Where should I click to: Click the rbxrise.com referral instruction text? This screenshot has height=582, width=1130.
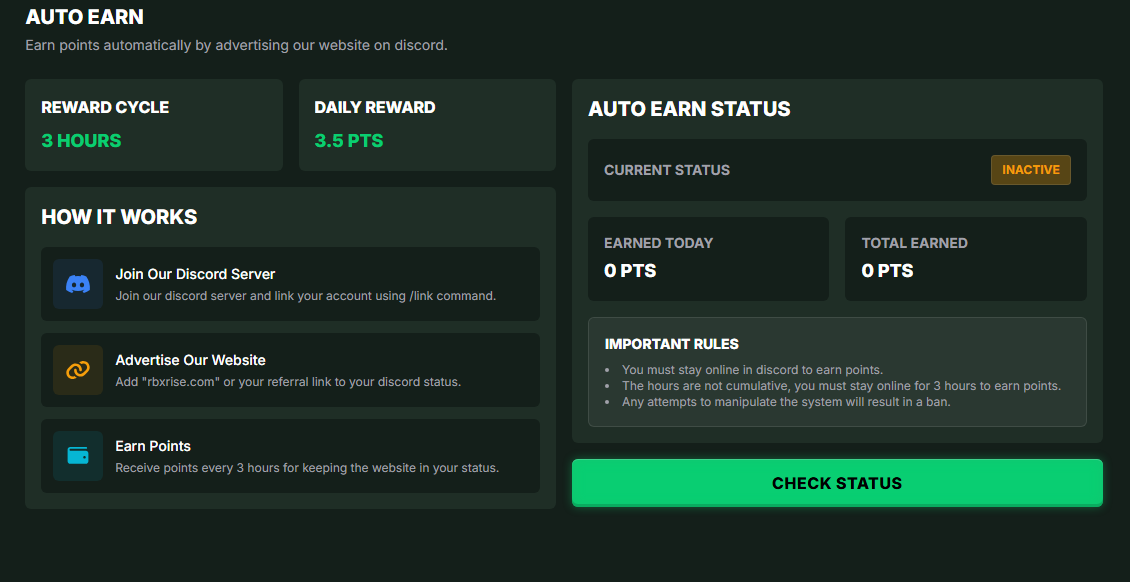pyautogui.click(x=288, y=382)
